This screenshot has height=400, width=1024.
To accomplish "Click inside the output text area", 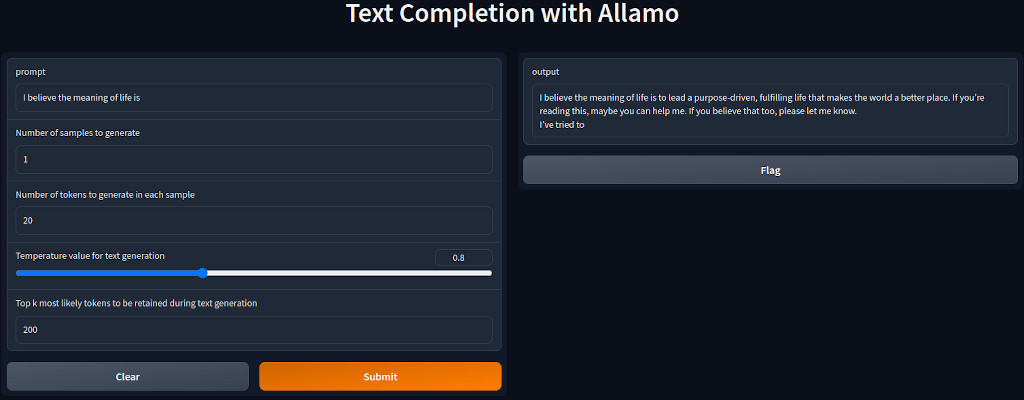I will [770, 110].
